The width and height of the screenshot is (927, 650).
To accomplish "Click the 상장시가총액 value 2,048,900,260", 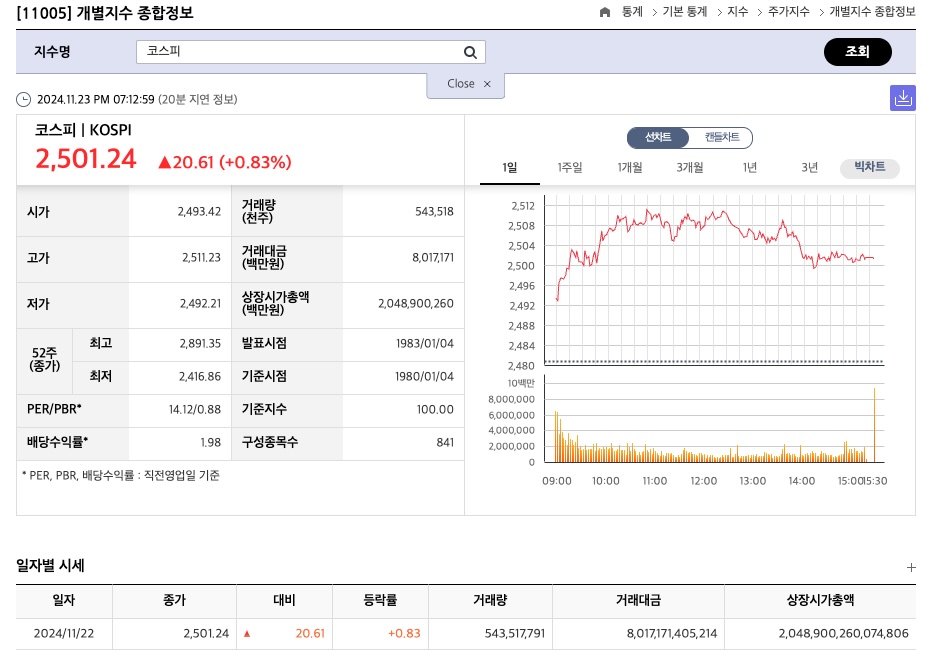I will tap(416, 304).
